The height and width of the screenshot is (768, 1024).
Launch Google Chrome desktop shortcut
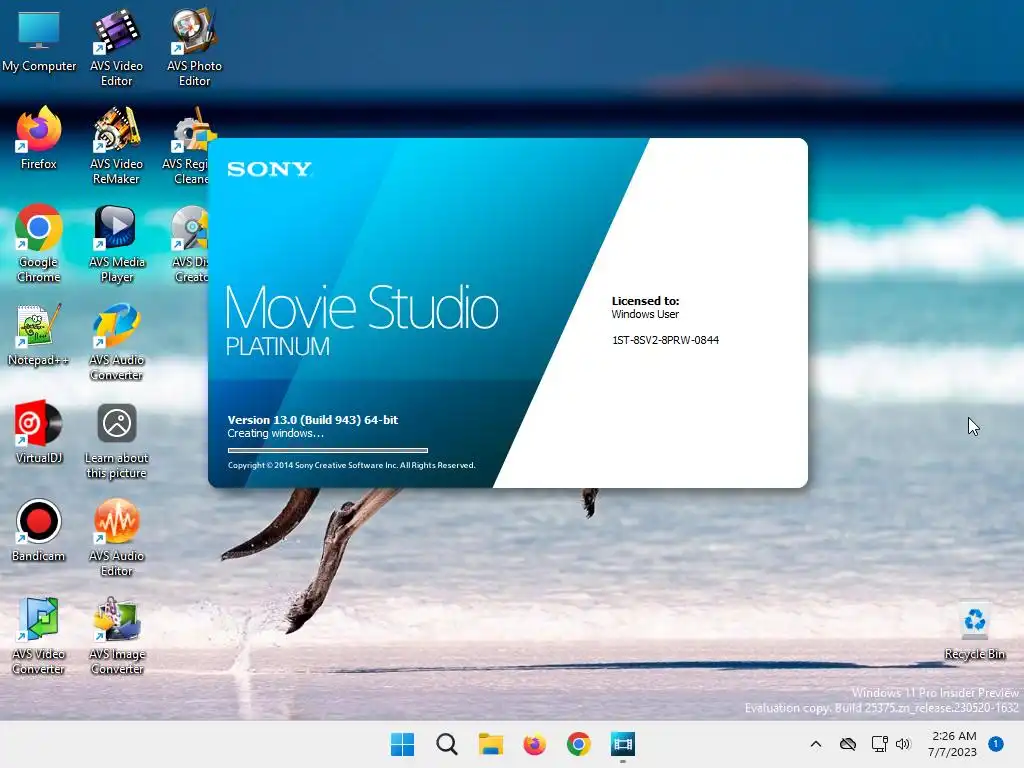coord(39,244)
